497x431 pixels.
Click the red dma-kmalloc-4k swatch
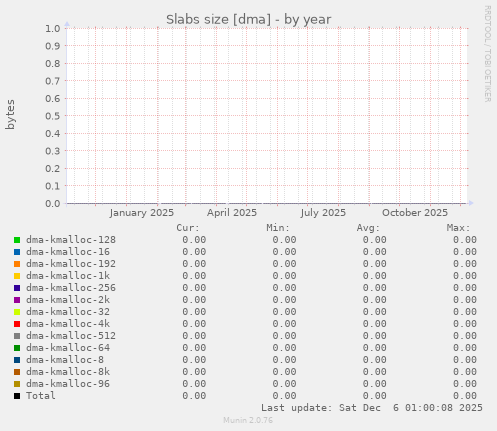pos(17,324)
